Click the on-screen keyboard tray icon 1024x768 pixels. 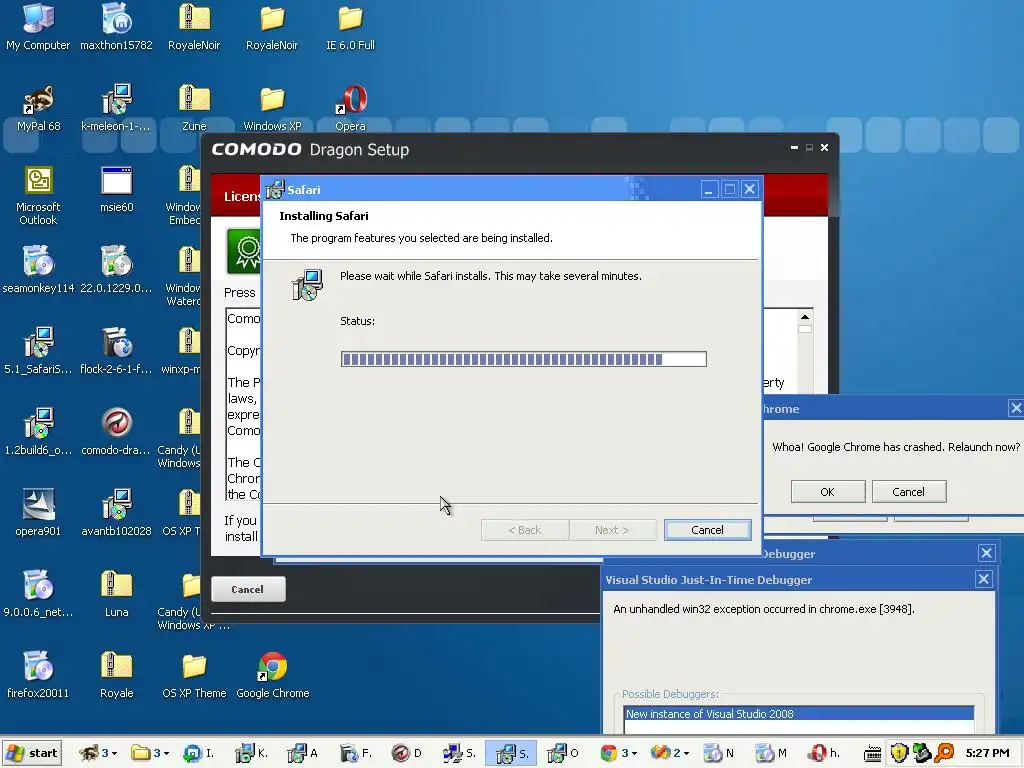872,754
